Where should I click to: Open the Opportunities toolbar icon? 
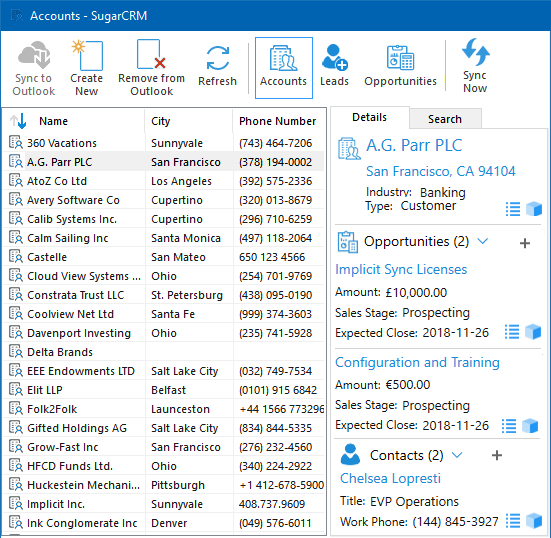click(400, 58)
